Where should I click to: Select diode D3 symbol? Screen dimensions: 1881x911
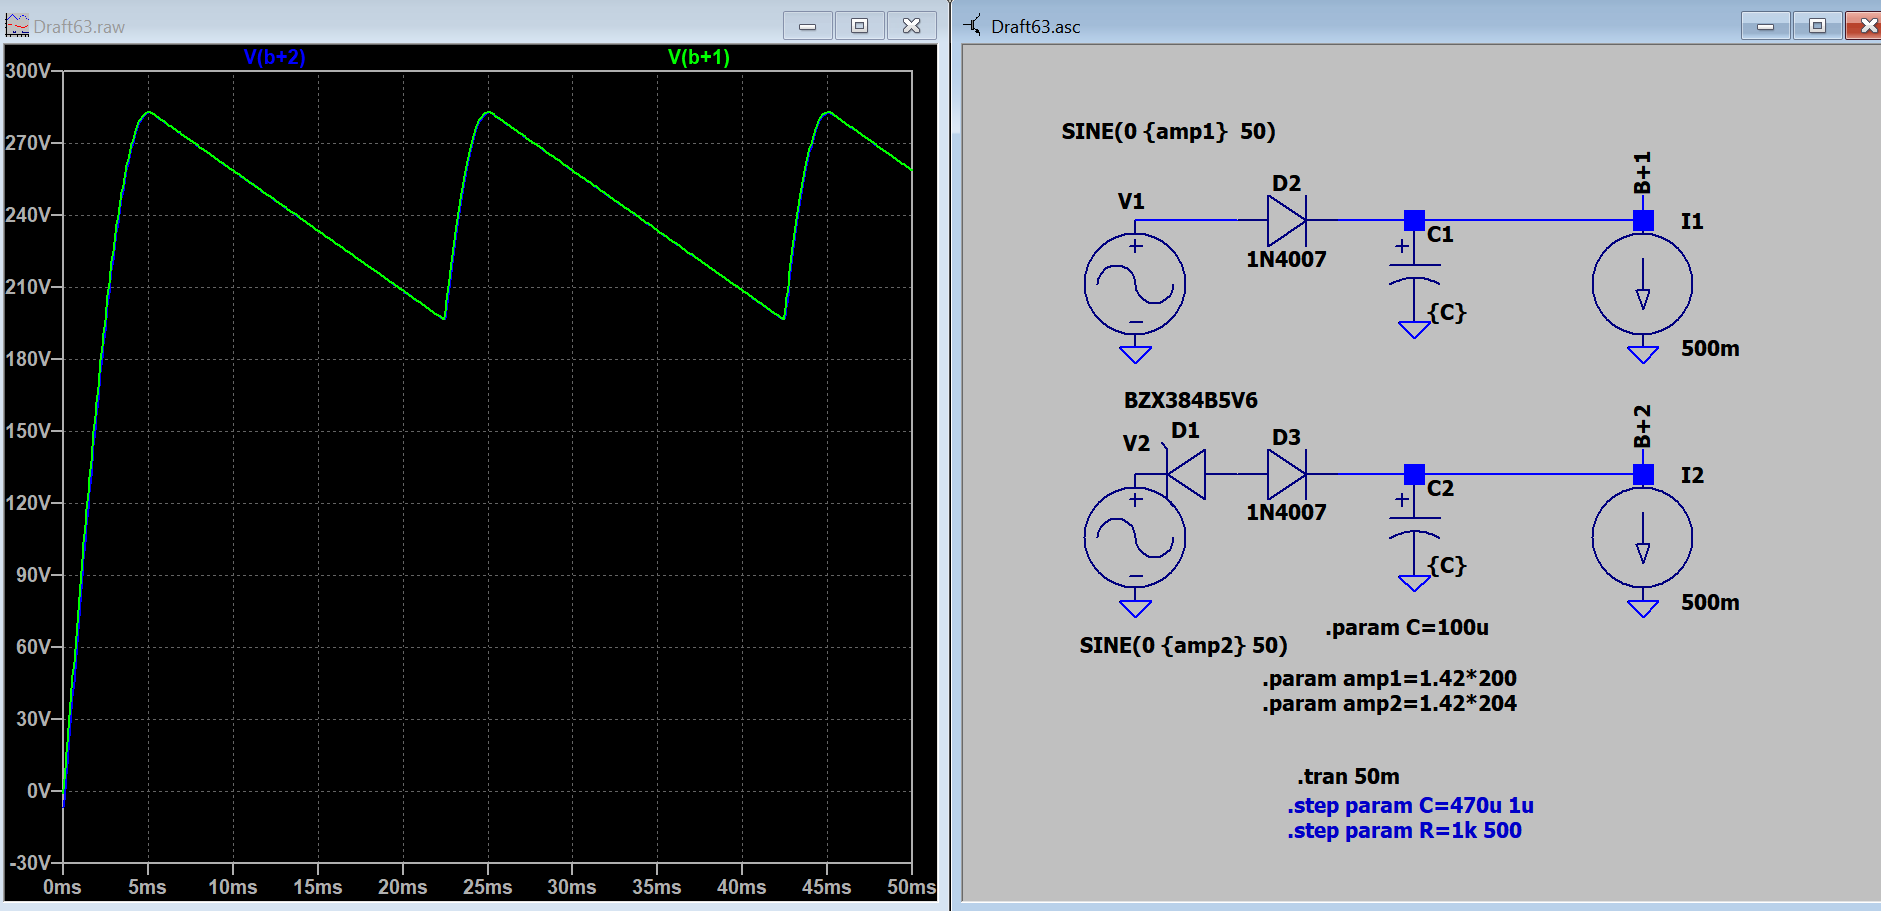tap(1287, 474)
